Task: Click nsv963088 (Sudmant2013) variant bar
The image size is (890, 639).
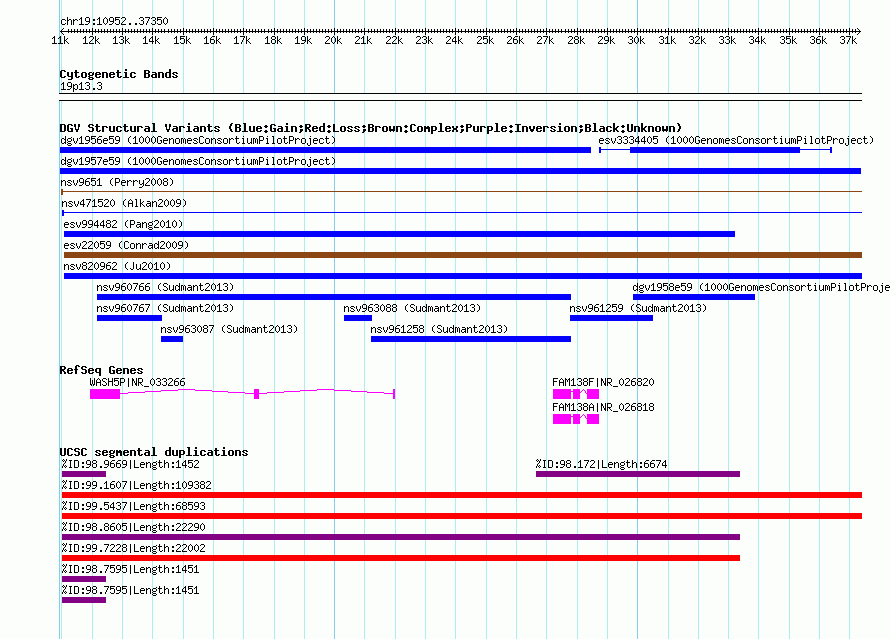Action: [x=358, y=318]
